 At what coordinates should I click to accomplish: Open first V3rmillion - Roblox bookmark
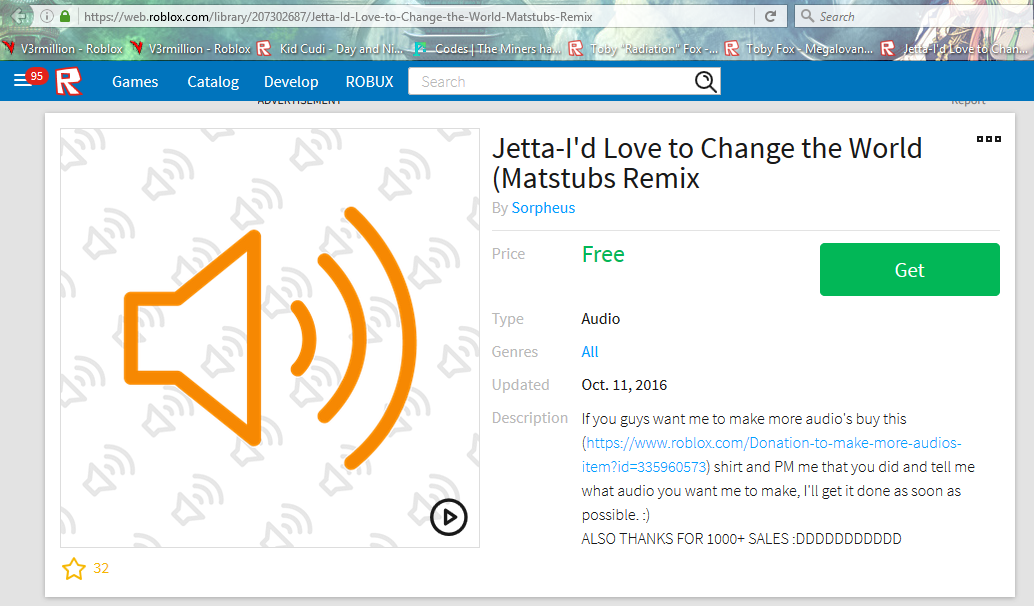63,49
